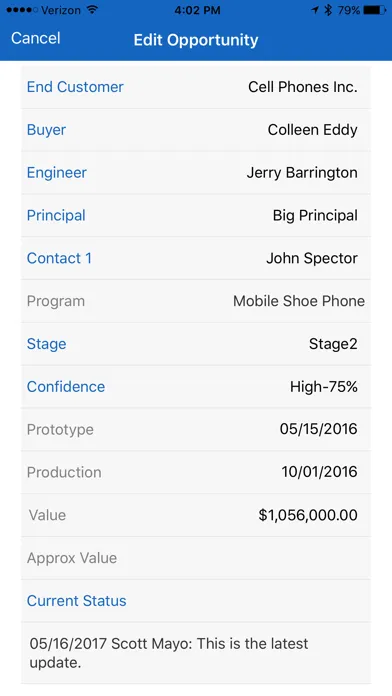Open the End Customer picker
This screenshot has height=696, width=392.
(196, 87)
